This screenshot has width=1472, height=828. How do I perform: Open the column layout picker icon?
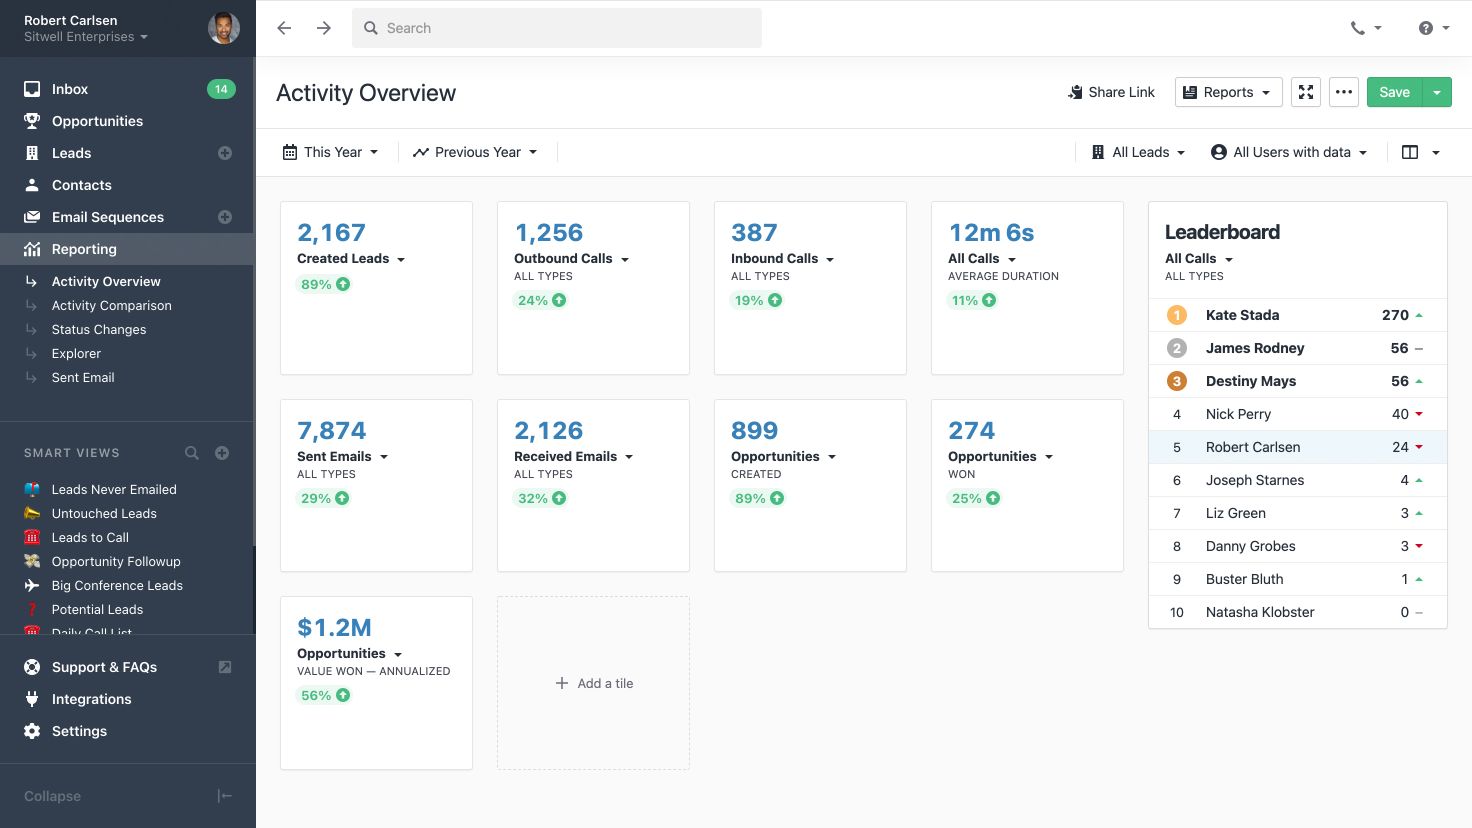point(1411,152)
